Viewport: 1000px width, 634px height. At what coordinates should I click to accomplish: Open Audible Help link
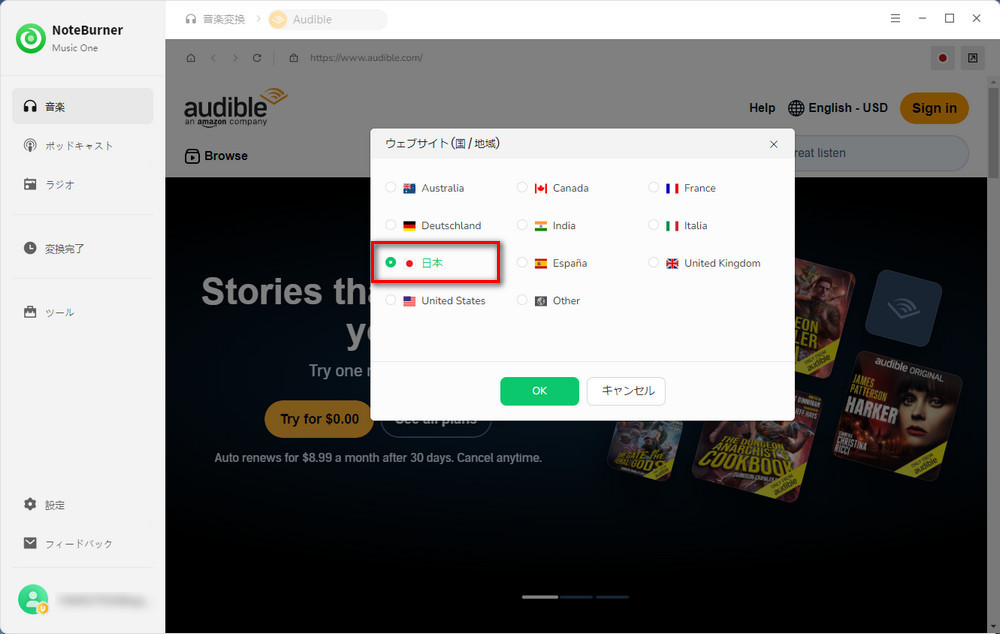click(x=762, y=108)
